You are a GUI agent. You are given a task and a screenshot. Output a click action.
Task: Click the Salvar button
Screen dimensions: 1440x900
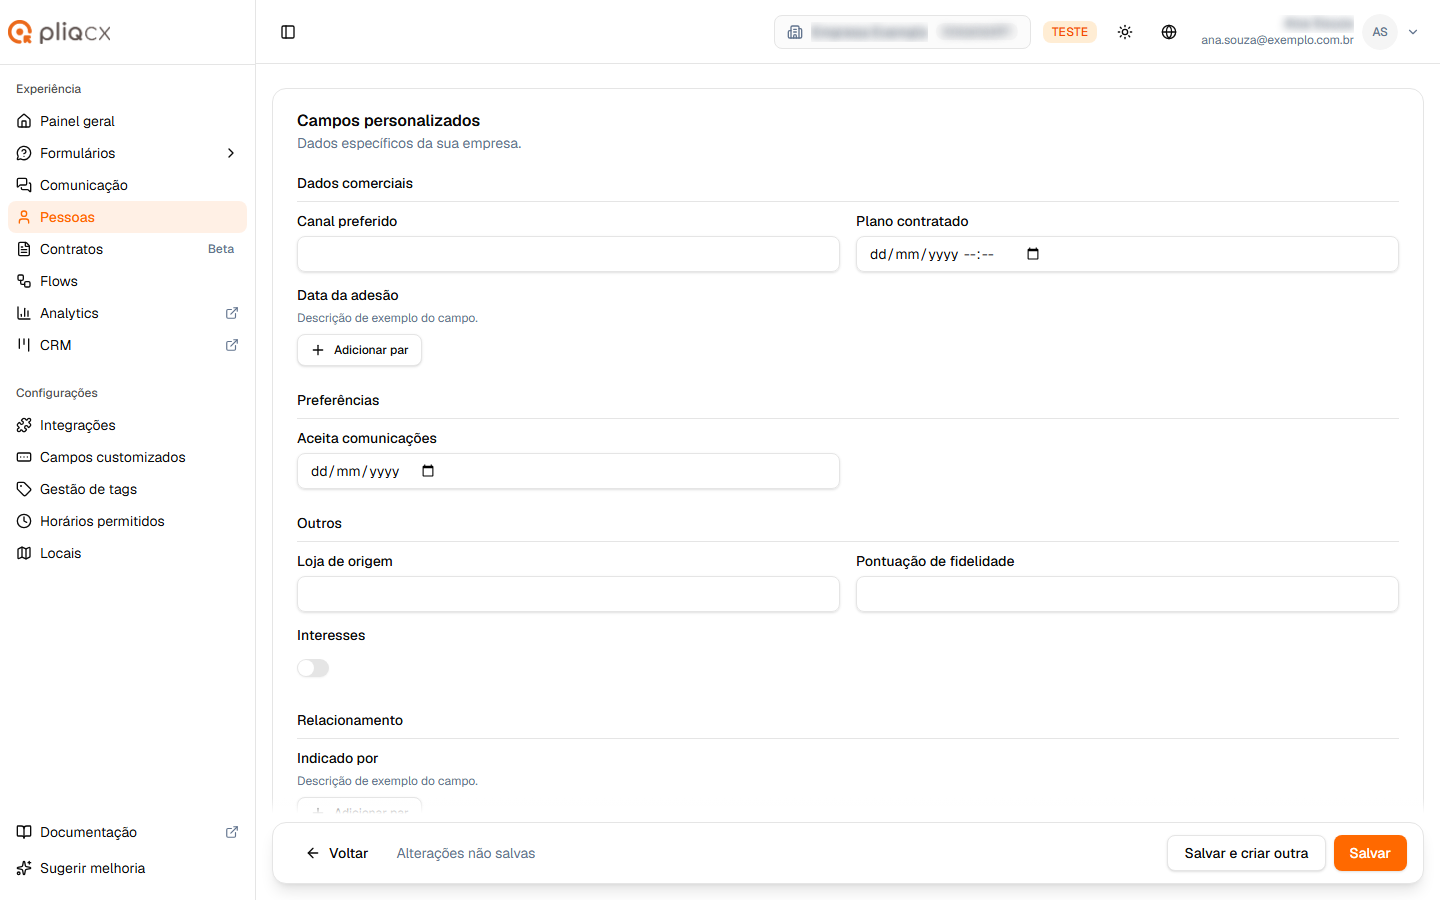coord(1370,853)
